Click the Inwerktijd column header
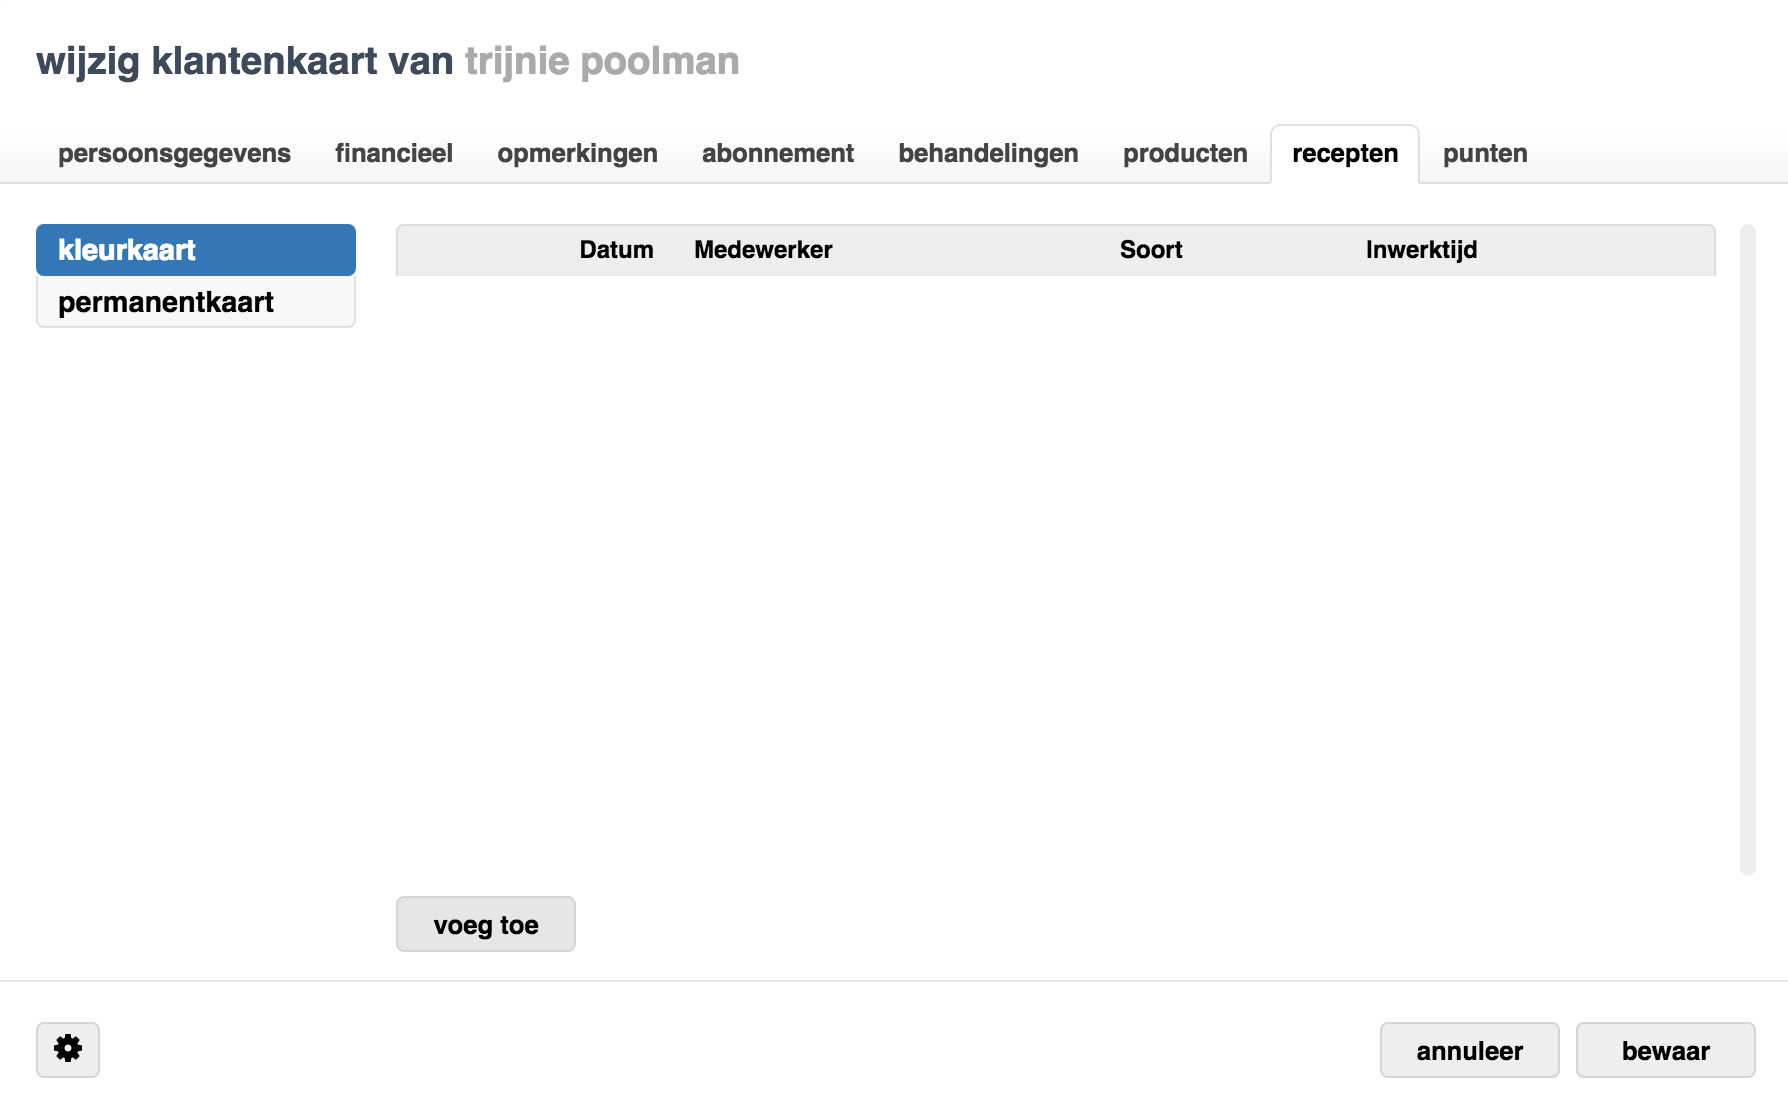The image size is (1788, 1114). click(1421, 250)
